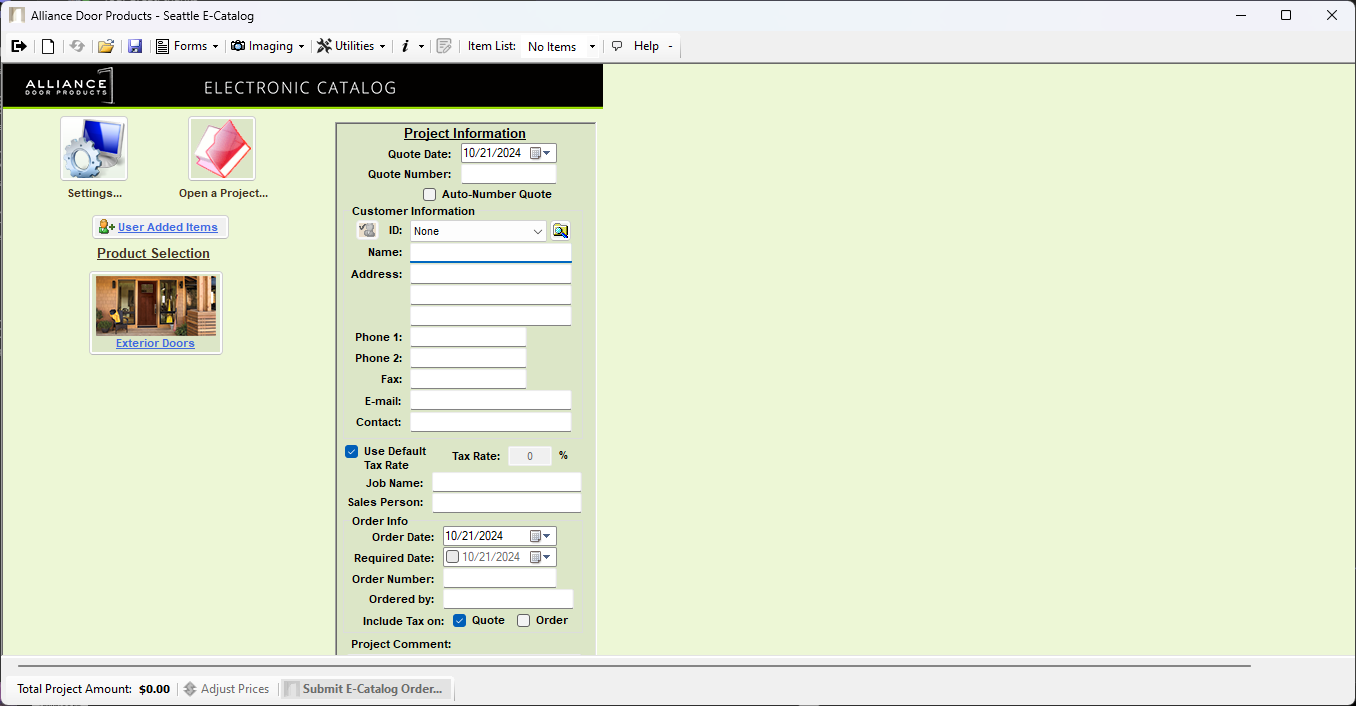The width and height of the screenshot is (1356, 706).
Task: Click the Total Project Amount $0.00 value
Action: tap(154, 689)
